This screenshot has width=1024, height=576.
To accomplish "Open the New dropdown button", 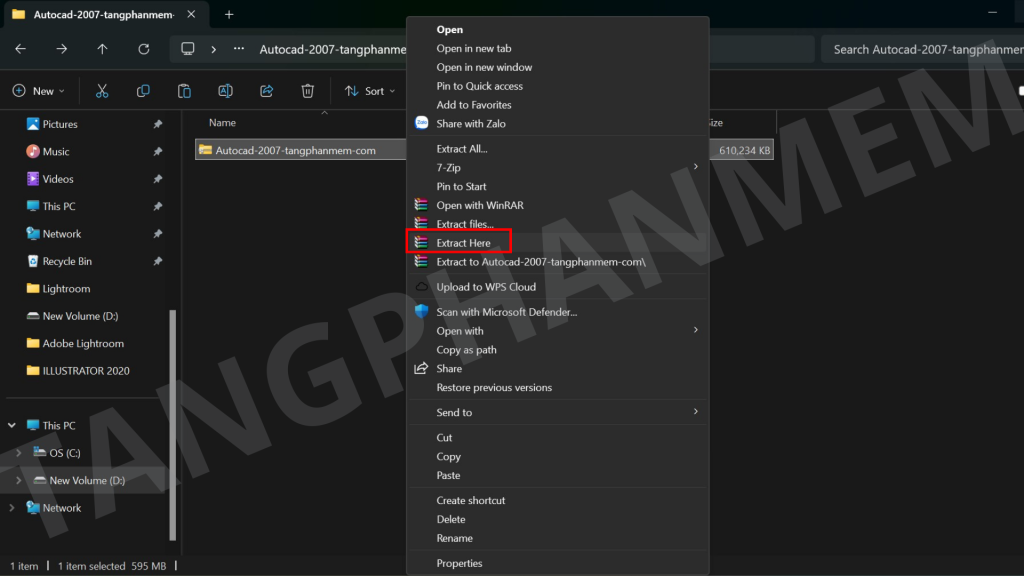I will [x=38, y=91].
